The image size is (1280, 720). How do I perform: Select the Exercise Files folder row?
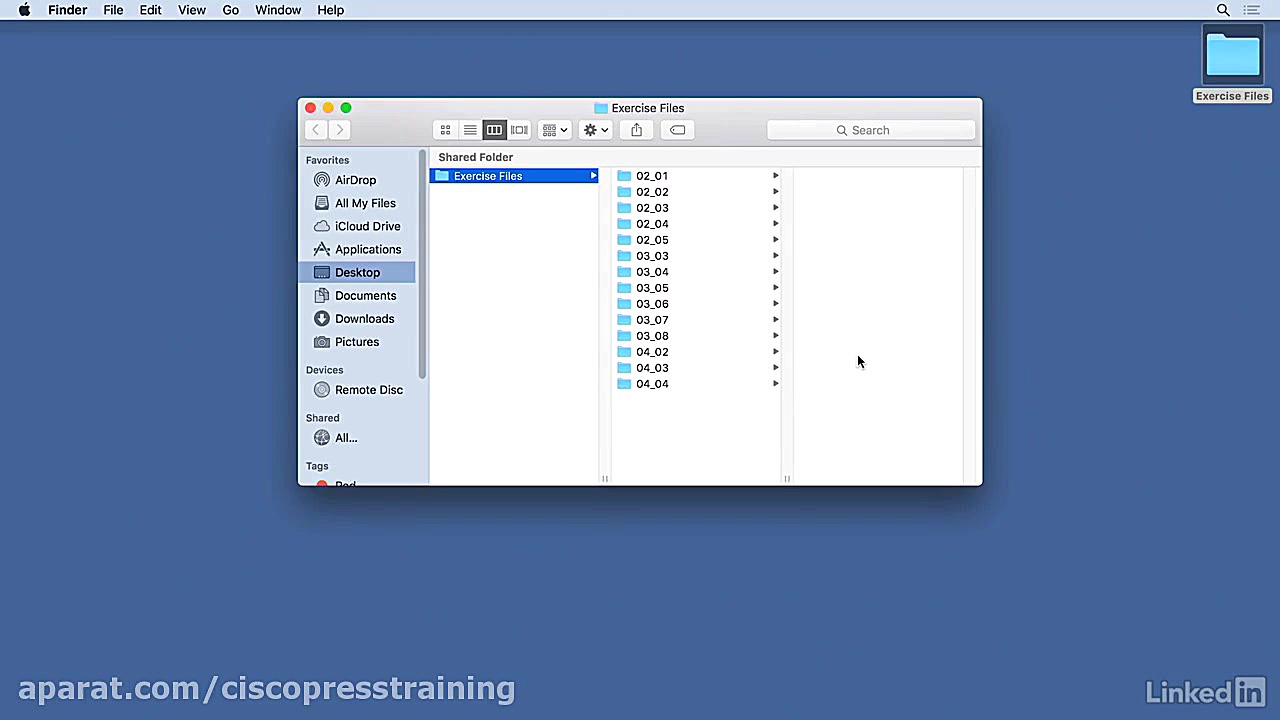[x=514, y=176]
